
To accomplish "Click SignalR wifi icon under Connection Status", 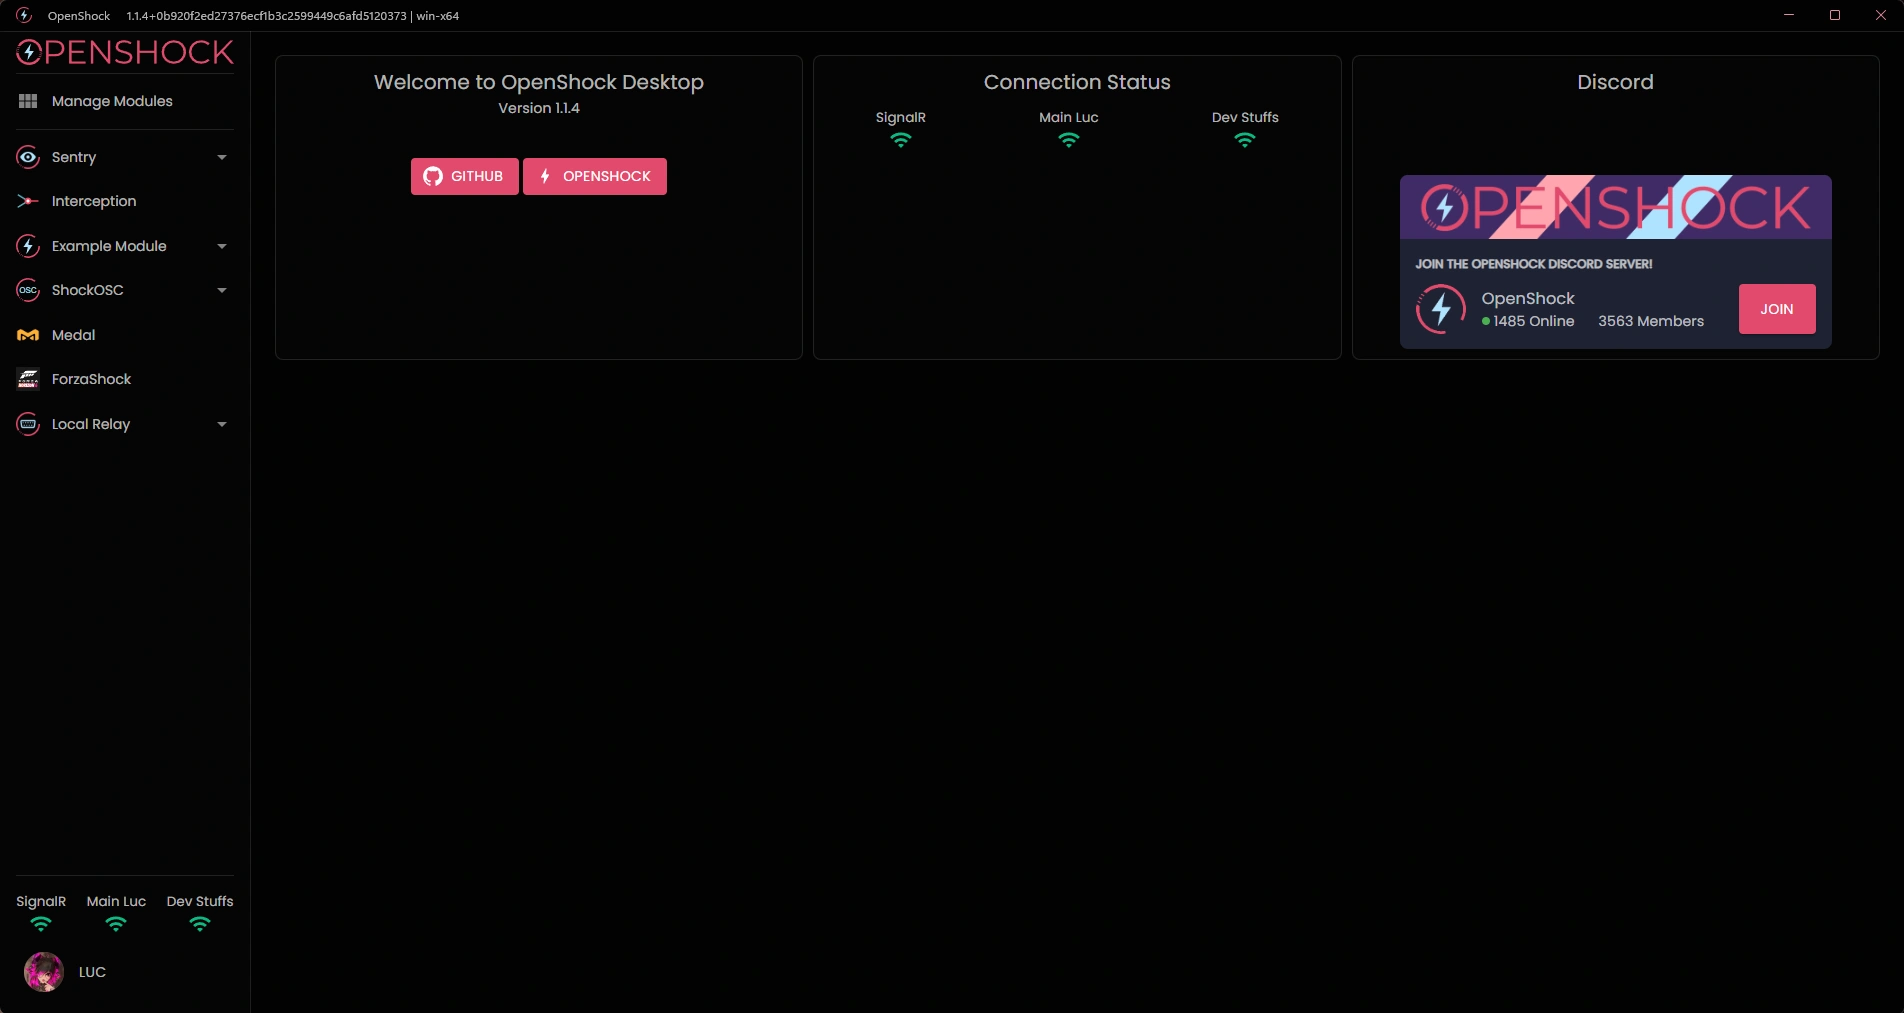I will pyautogui.click(x=901, y=140).
